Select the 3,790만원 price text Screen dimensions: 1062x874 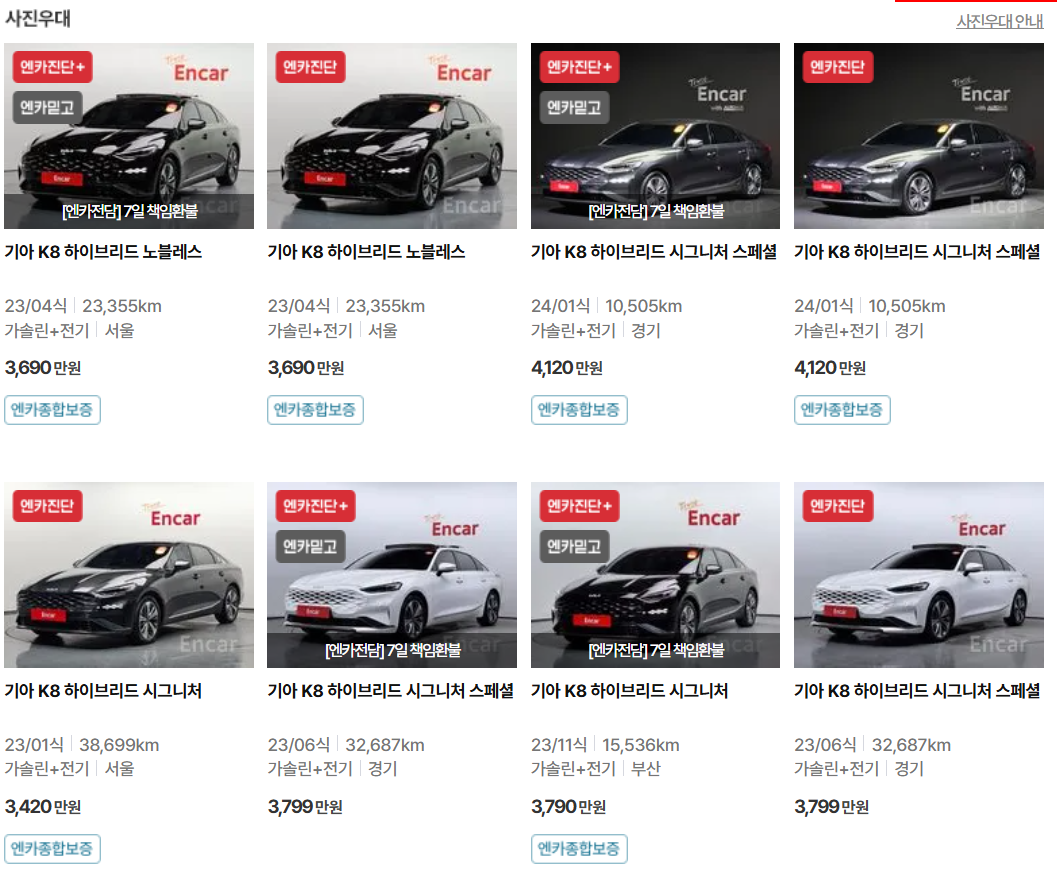569,807
